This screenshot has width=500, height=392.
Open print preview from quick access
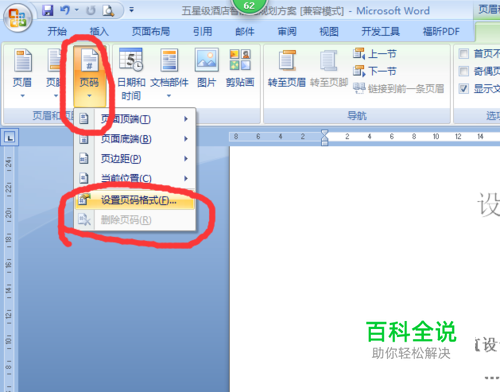click(108, 11)
